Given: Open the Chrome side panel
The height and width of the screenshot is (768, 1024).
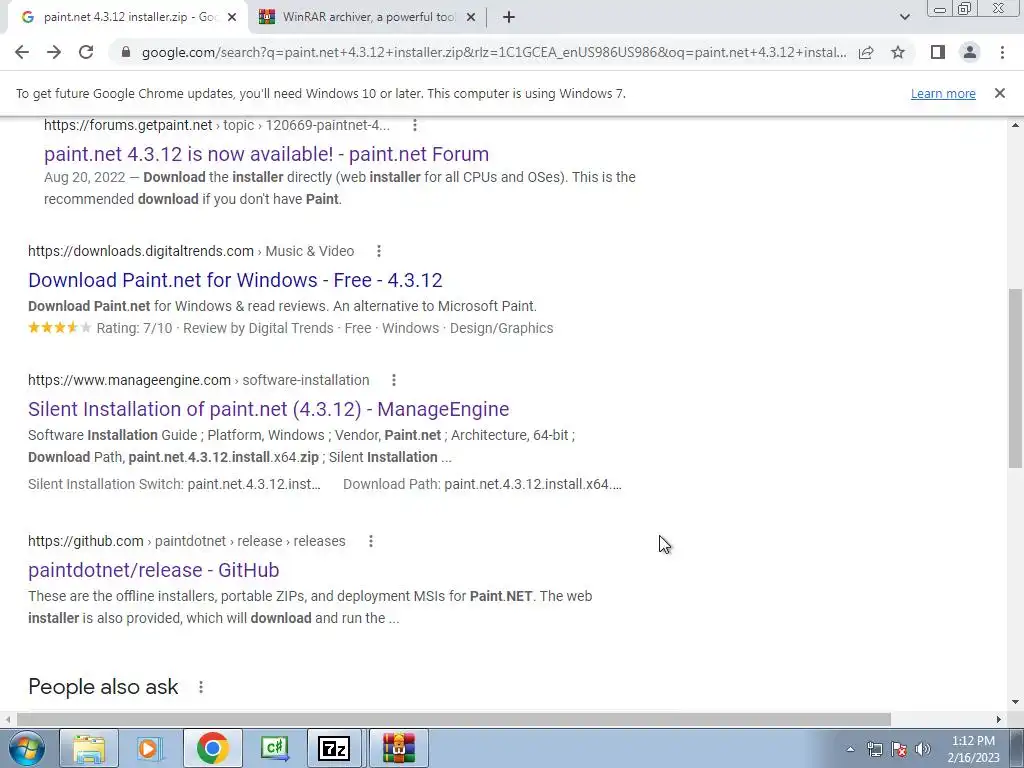Looking at the screenshot, I should (x=938, y=52).
